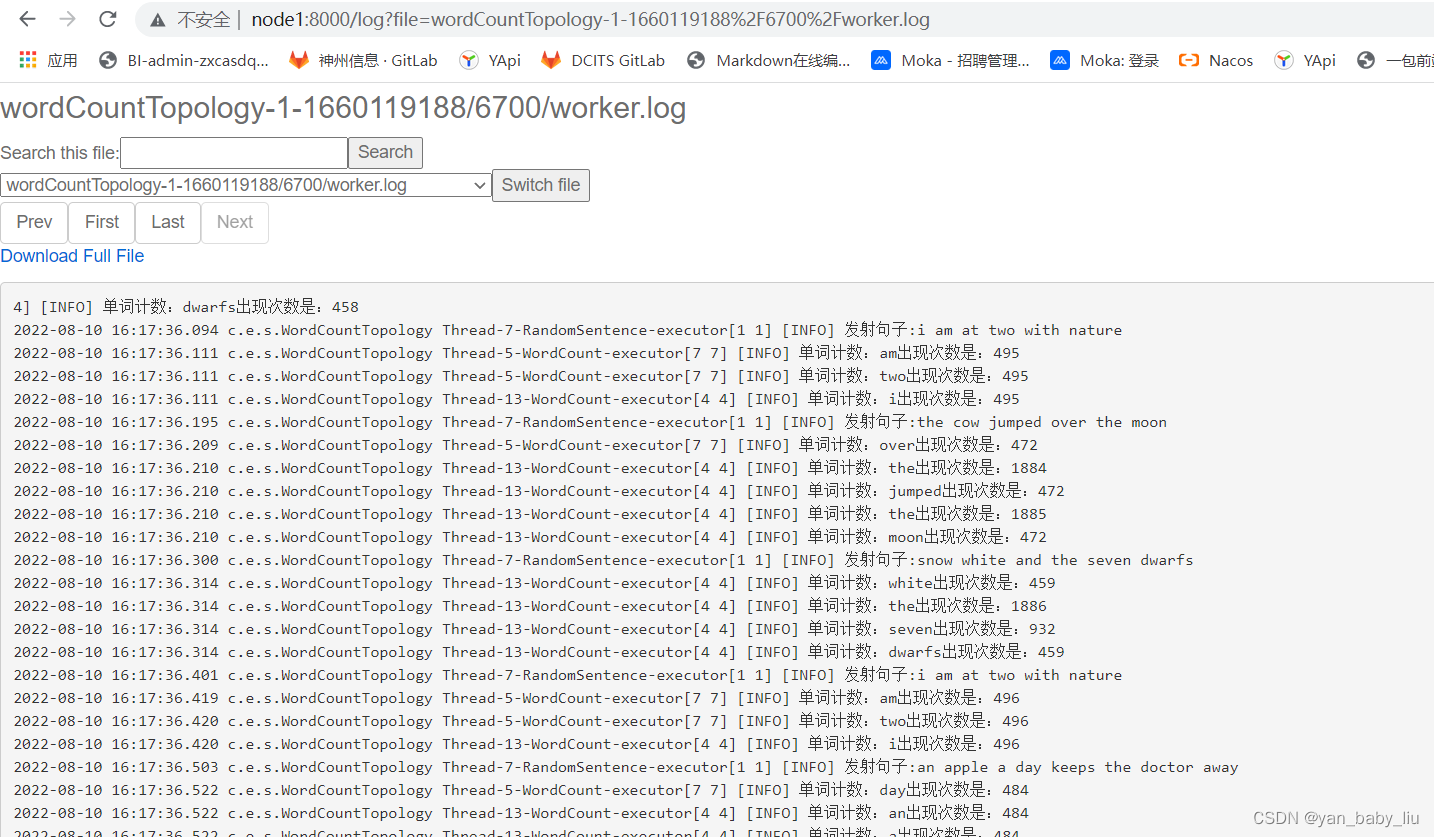The height and width of the screenshot is (837, 1434).
Task: Open the BI-admin-zxcasdq bookmark
Action: click(184, 60)
